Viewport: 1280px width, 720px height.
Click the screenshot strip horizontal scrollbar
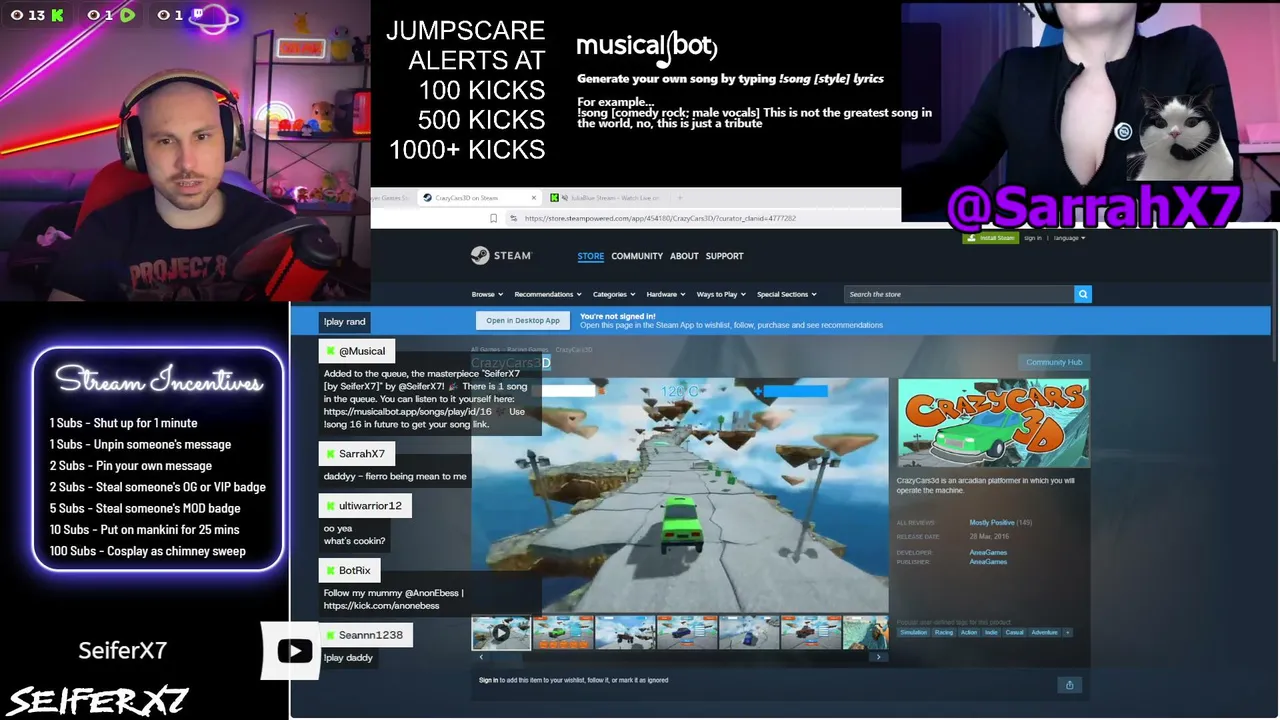pyautogui.click(x=680, y=657)
